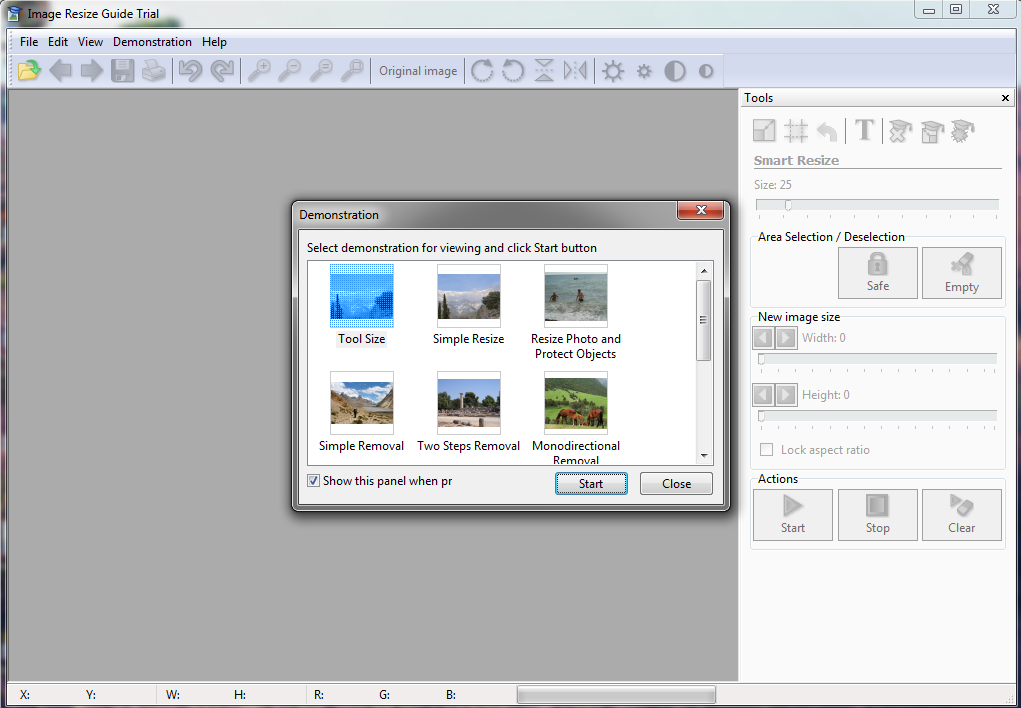This screenshot has height=708, width=1021.
Task: Click the Open file folder icon
Action: [x=29, y=71]
